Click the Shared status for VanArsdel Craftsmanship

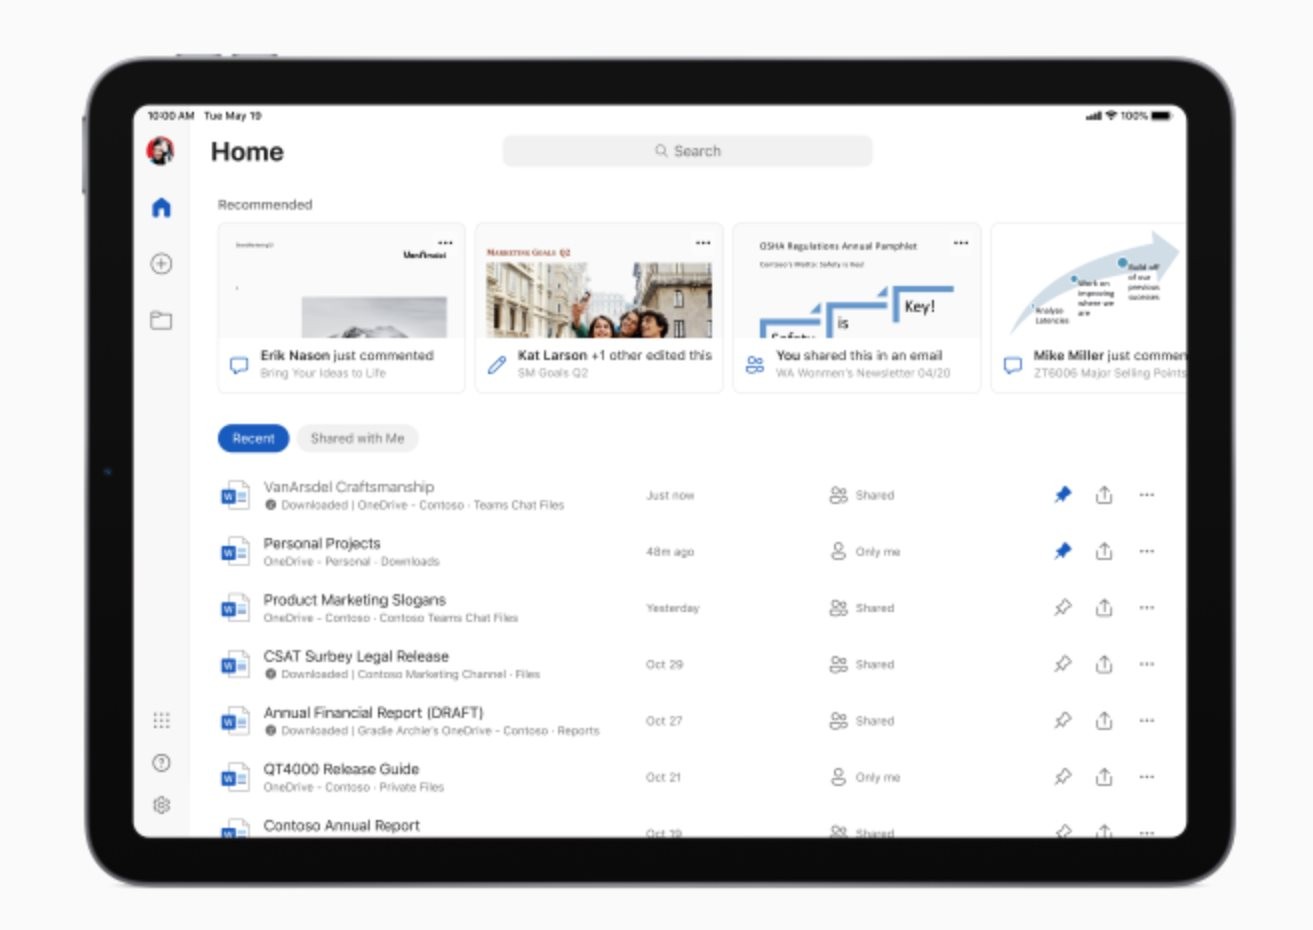point(862,495)
